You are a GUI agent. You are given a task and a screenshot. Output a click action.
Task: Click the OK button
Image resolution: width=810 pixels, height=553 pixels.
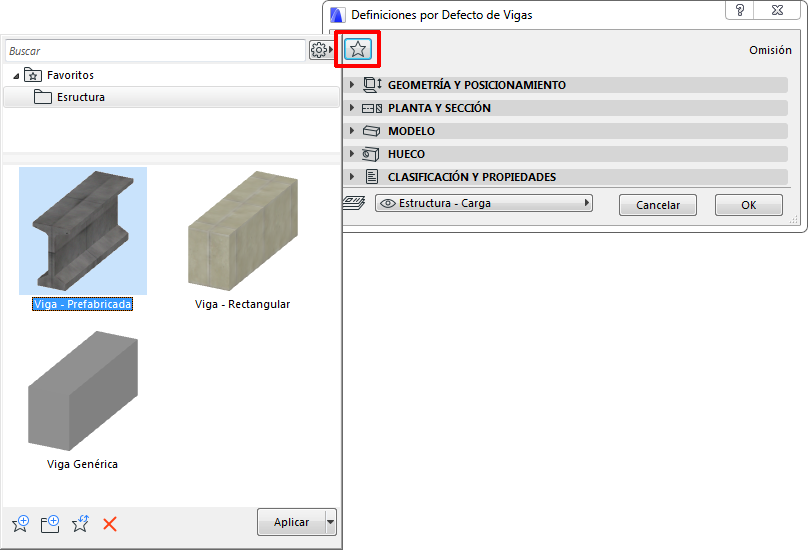(749, 205)
